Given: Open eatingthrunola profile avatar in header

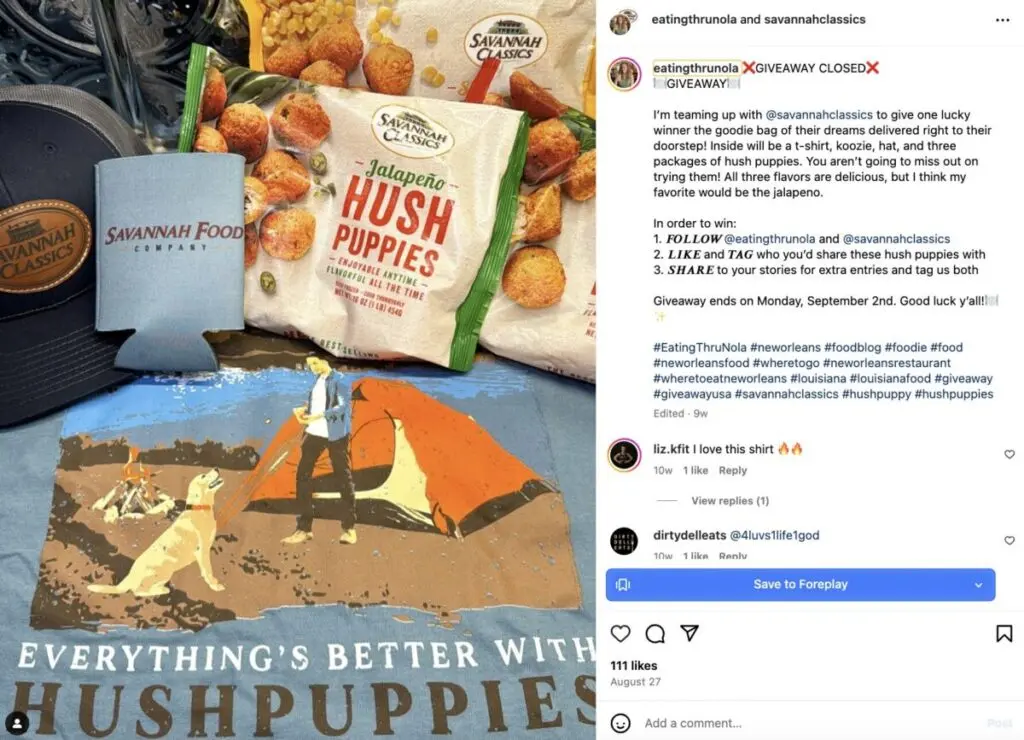Looking at the screenshot, I should (622, 22).
